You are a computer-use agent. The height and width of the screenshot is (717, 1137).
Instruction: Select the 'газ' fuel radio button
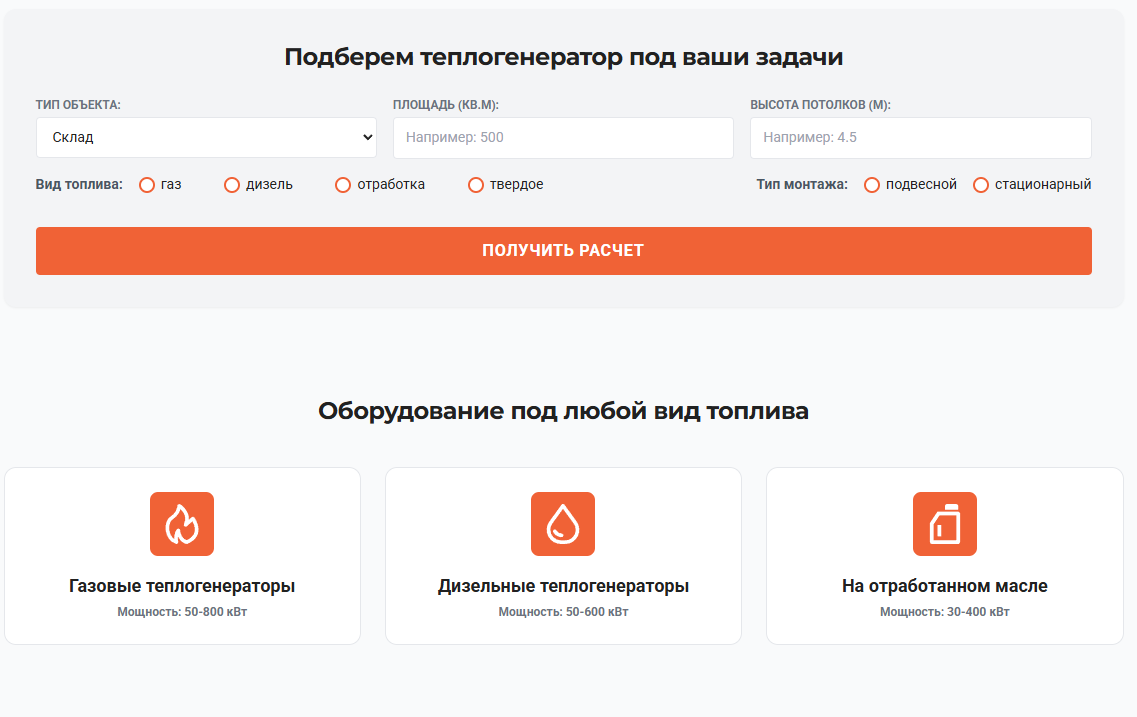click(x=147, y=185)
